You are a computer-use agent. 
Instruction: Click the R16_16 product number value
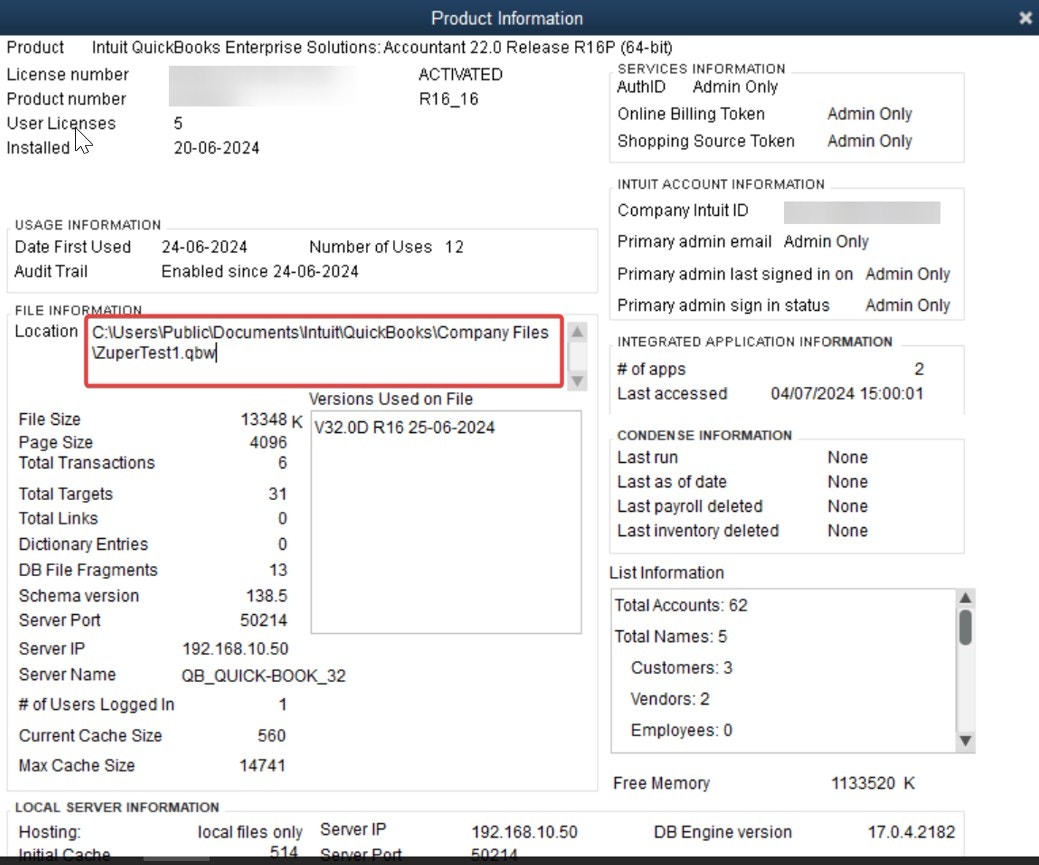point(449,99)
